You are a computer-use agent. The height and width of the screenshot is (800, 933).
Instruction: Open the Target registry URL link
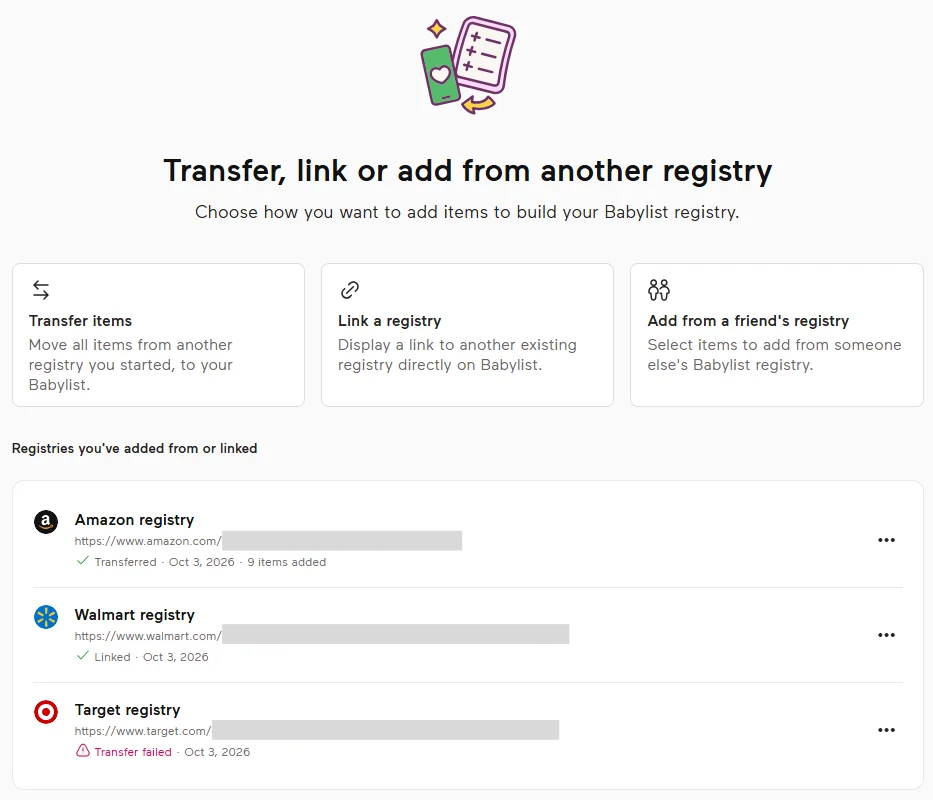pos(317,730)
